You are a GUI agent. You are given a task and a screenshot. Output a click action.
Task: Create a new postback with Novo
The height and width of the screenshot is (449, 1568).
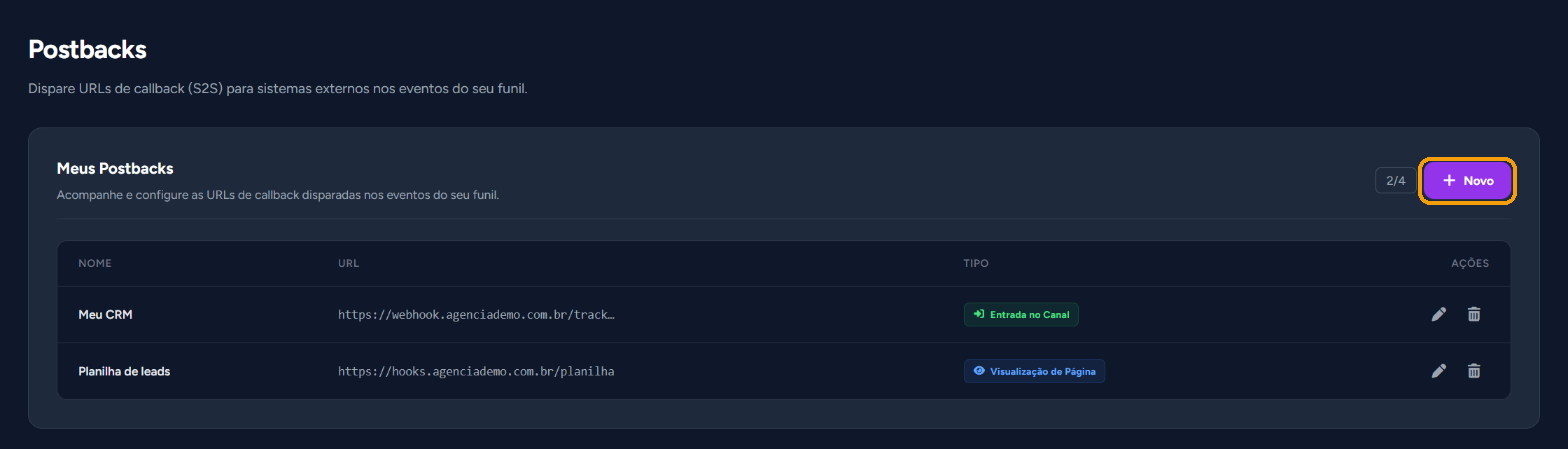[x=1468, y=181]
